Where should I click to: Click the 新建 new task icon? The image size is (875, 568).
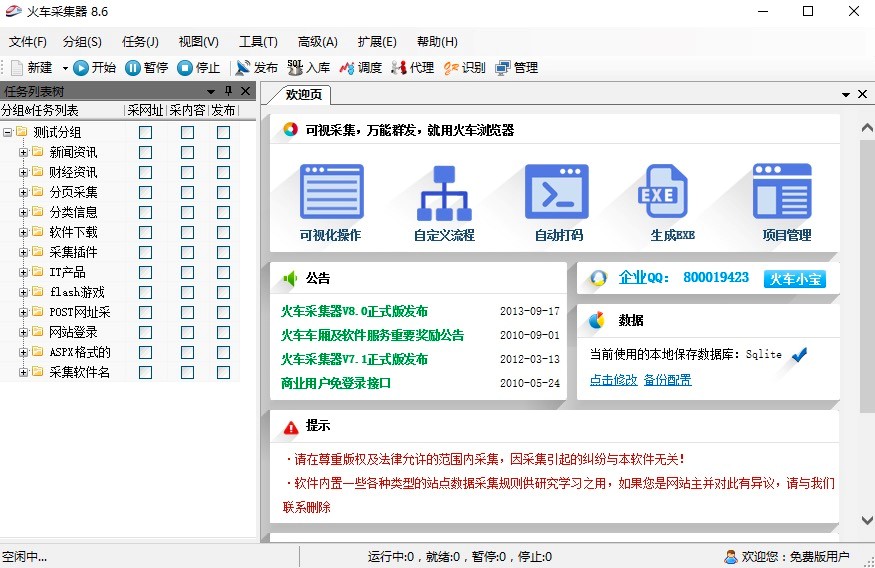[x=17, y=68]
